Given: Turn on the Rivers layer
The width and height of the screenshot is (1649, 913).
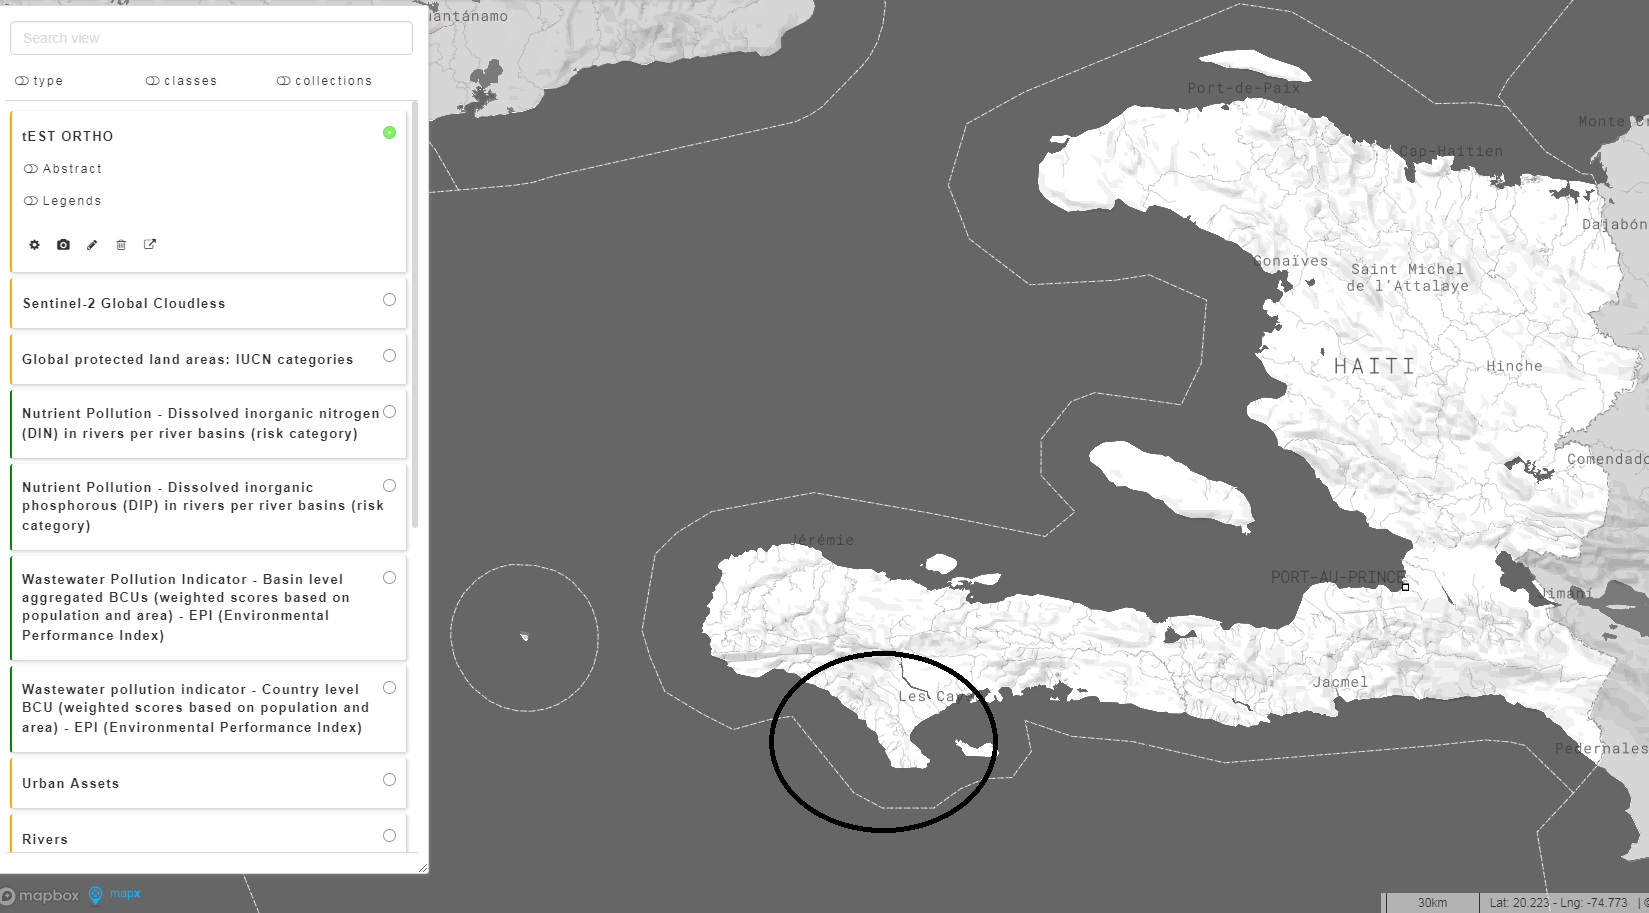Looking at the screenshot, I should click(x=389, y=834).
